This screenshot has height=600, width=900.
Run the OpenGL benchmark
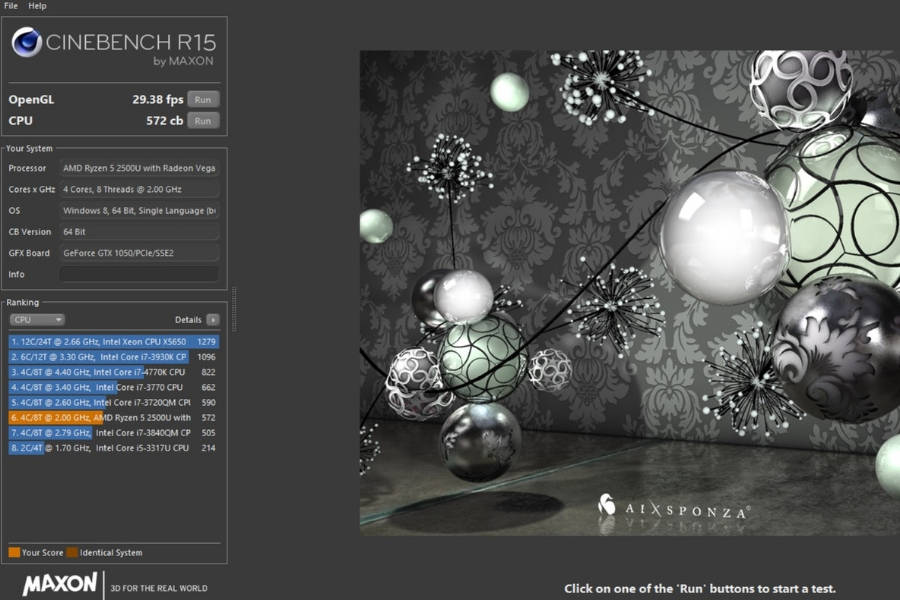[201, 99]
